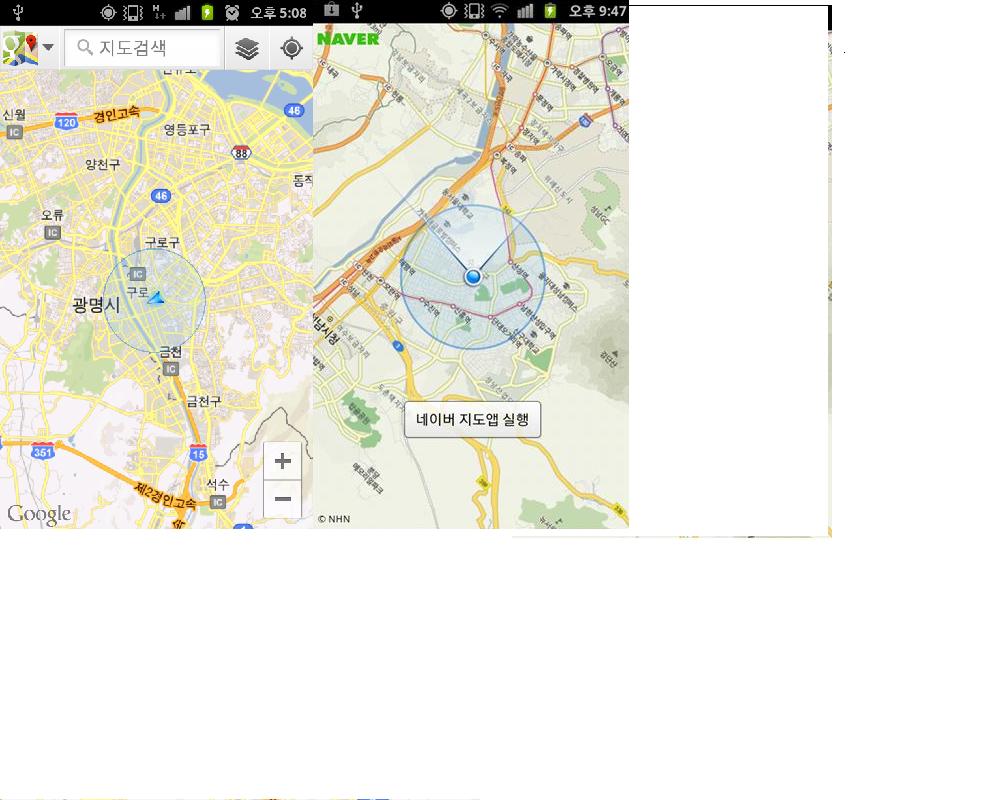Focus the 지도검색 search field
Viewport: 1000px width, 800px height.
pyautogui.click(x=143, y=48)
